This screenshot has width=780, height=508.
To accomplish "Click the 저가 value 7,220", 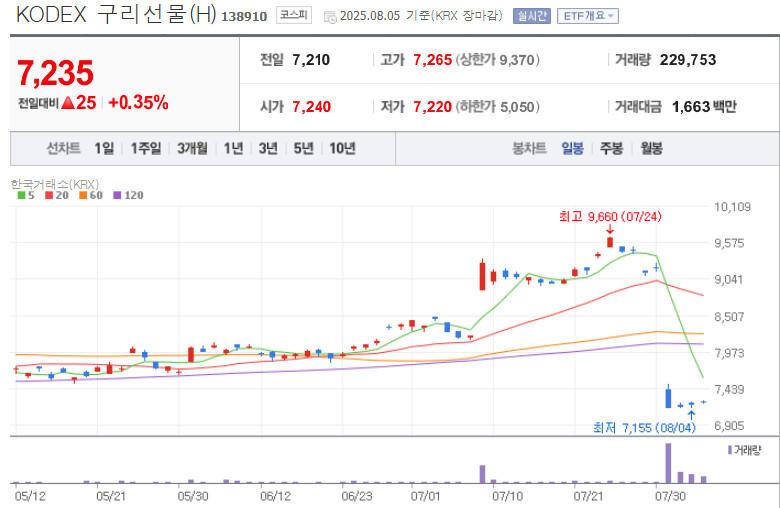I will (432, 107).
